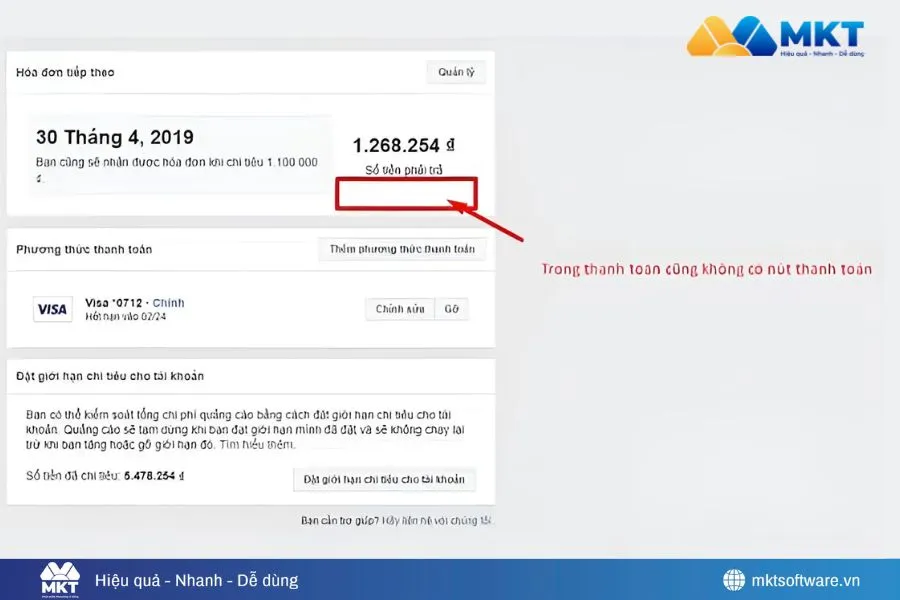The image size is (900, 600).
Task: Open the Quản lý button
Action: coord(456,72)
